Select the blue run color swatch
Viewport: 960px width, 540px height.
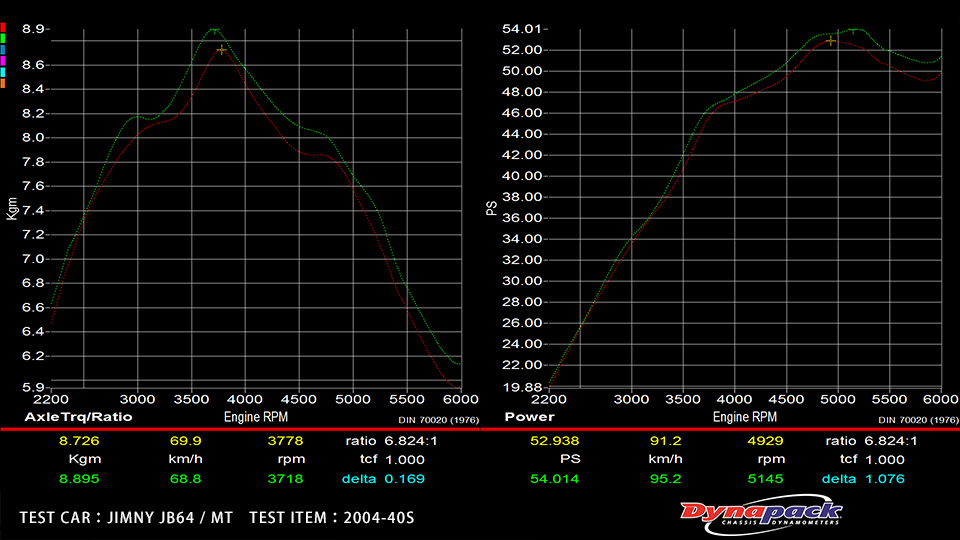click(4, 49)
